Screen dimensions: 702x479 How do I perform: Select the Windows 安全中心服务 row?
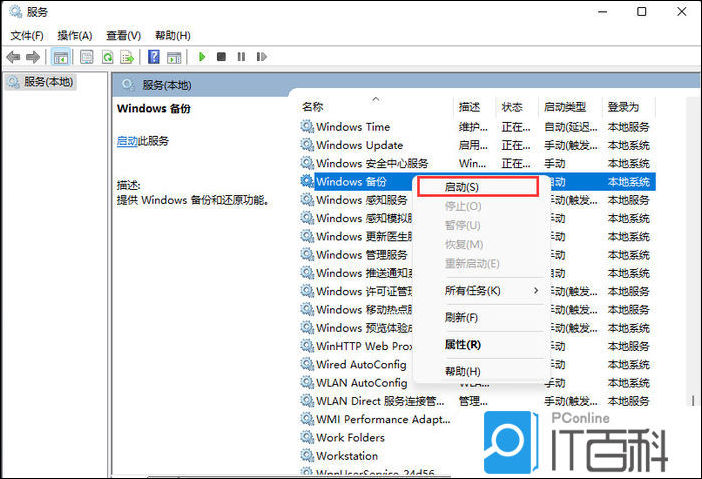tap(477, 163)
